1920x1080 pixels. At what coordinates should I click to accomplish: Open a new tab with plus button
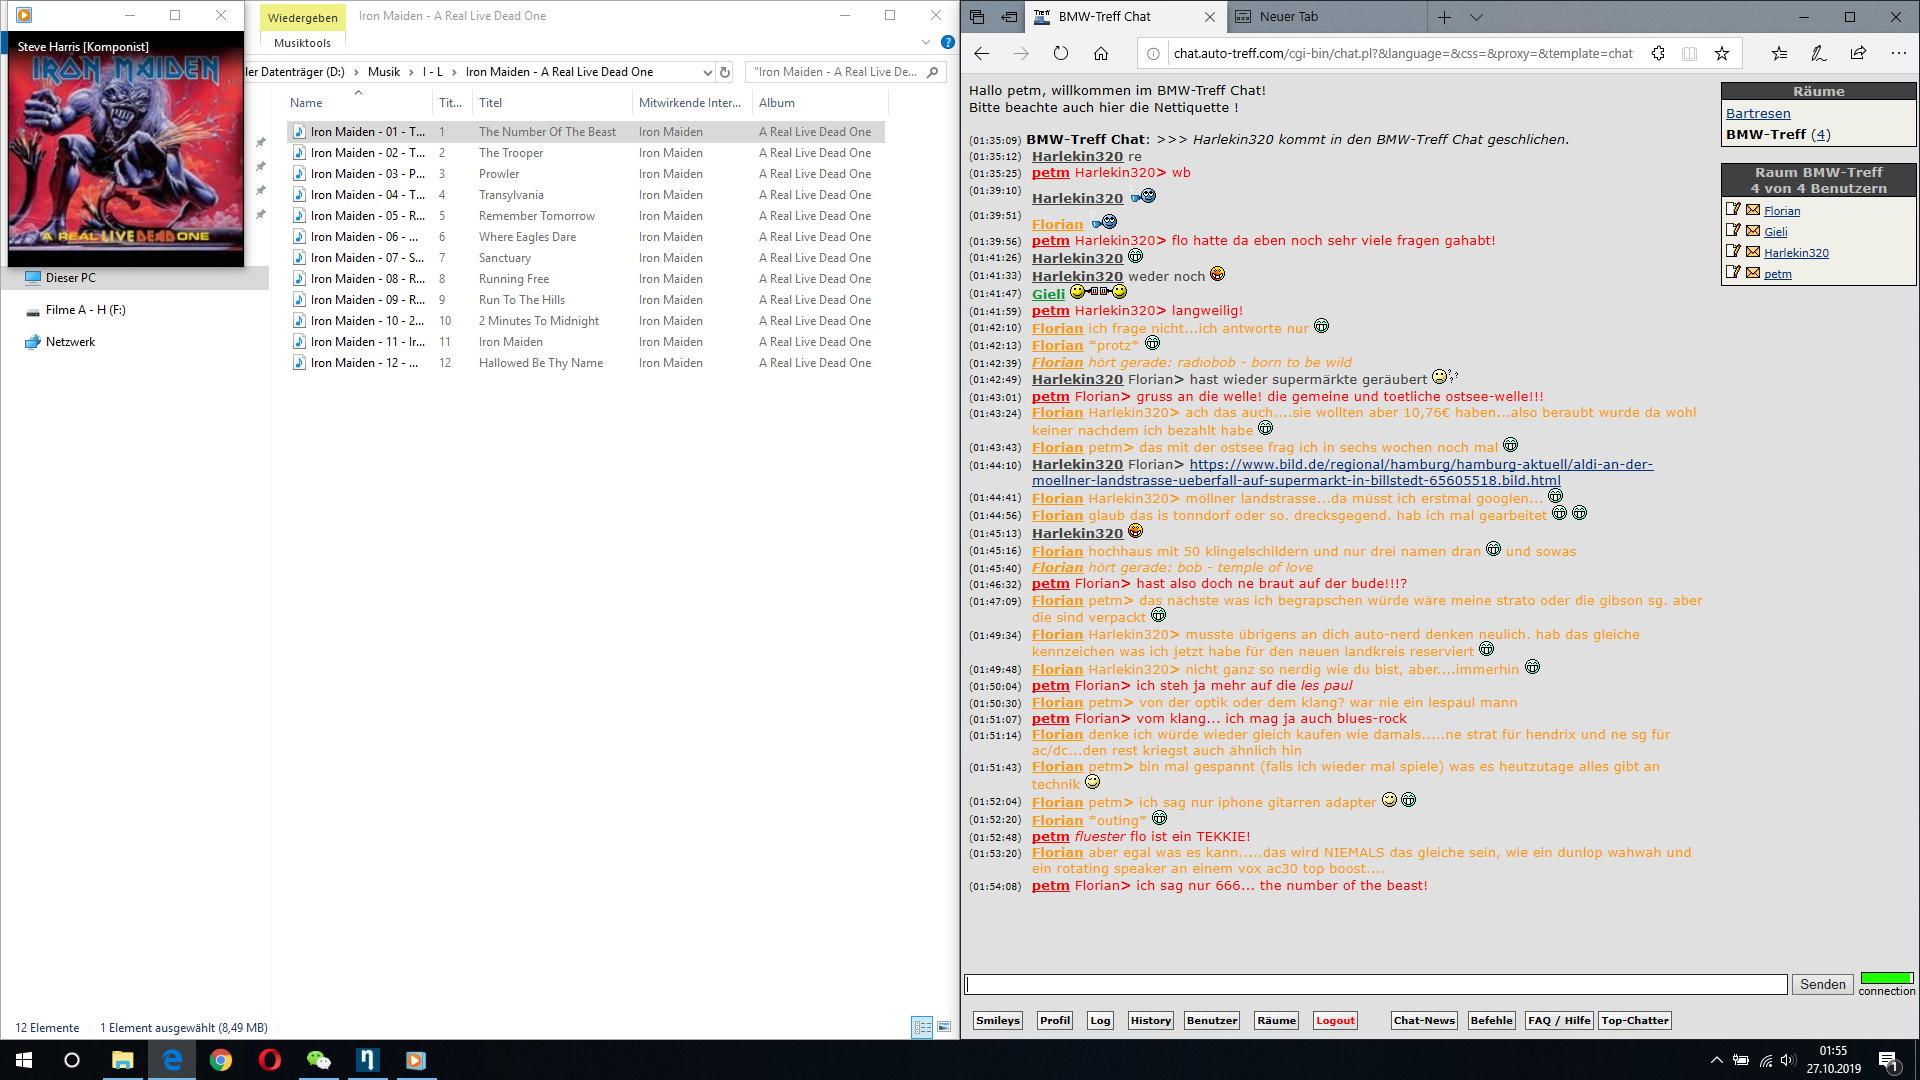pyautogui.click(x=1444, y=16)
